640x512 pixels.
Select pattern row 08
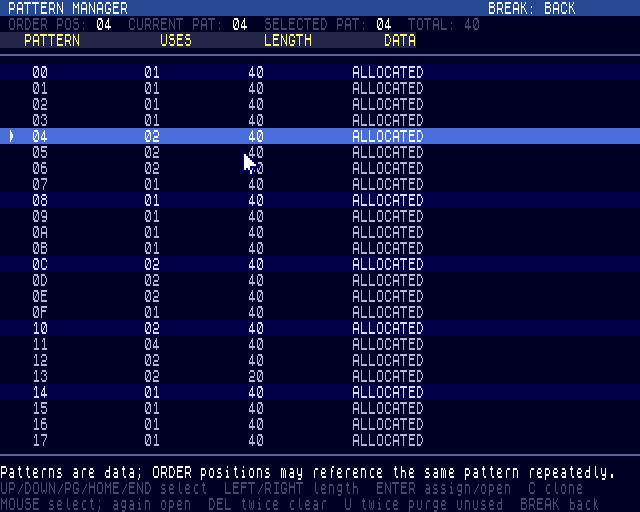320,200
